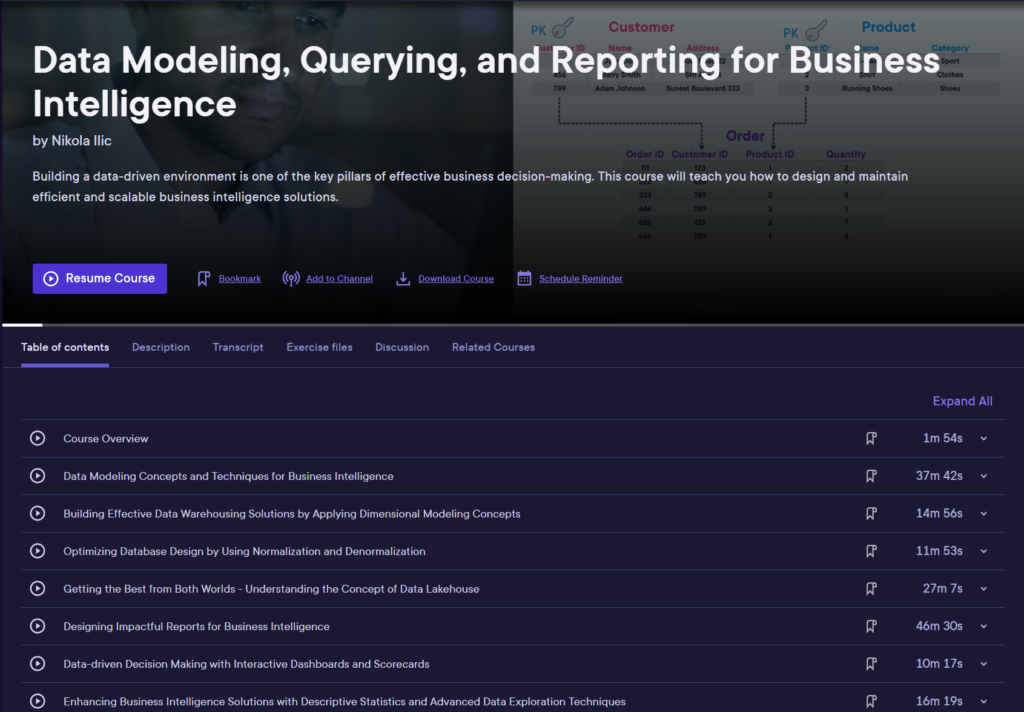View the Related Courses tab

[x=493, y=348]
